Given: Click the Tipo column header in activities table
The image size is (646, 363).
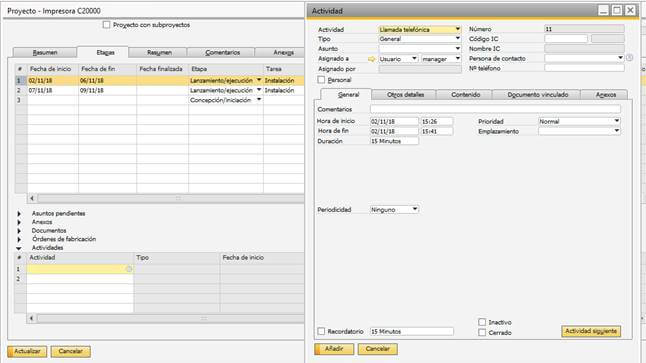Looking at the screenshot, I should (177, 258).
